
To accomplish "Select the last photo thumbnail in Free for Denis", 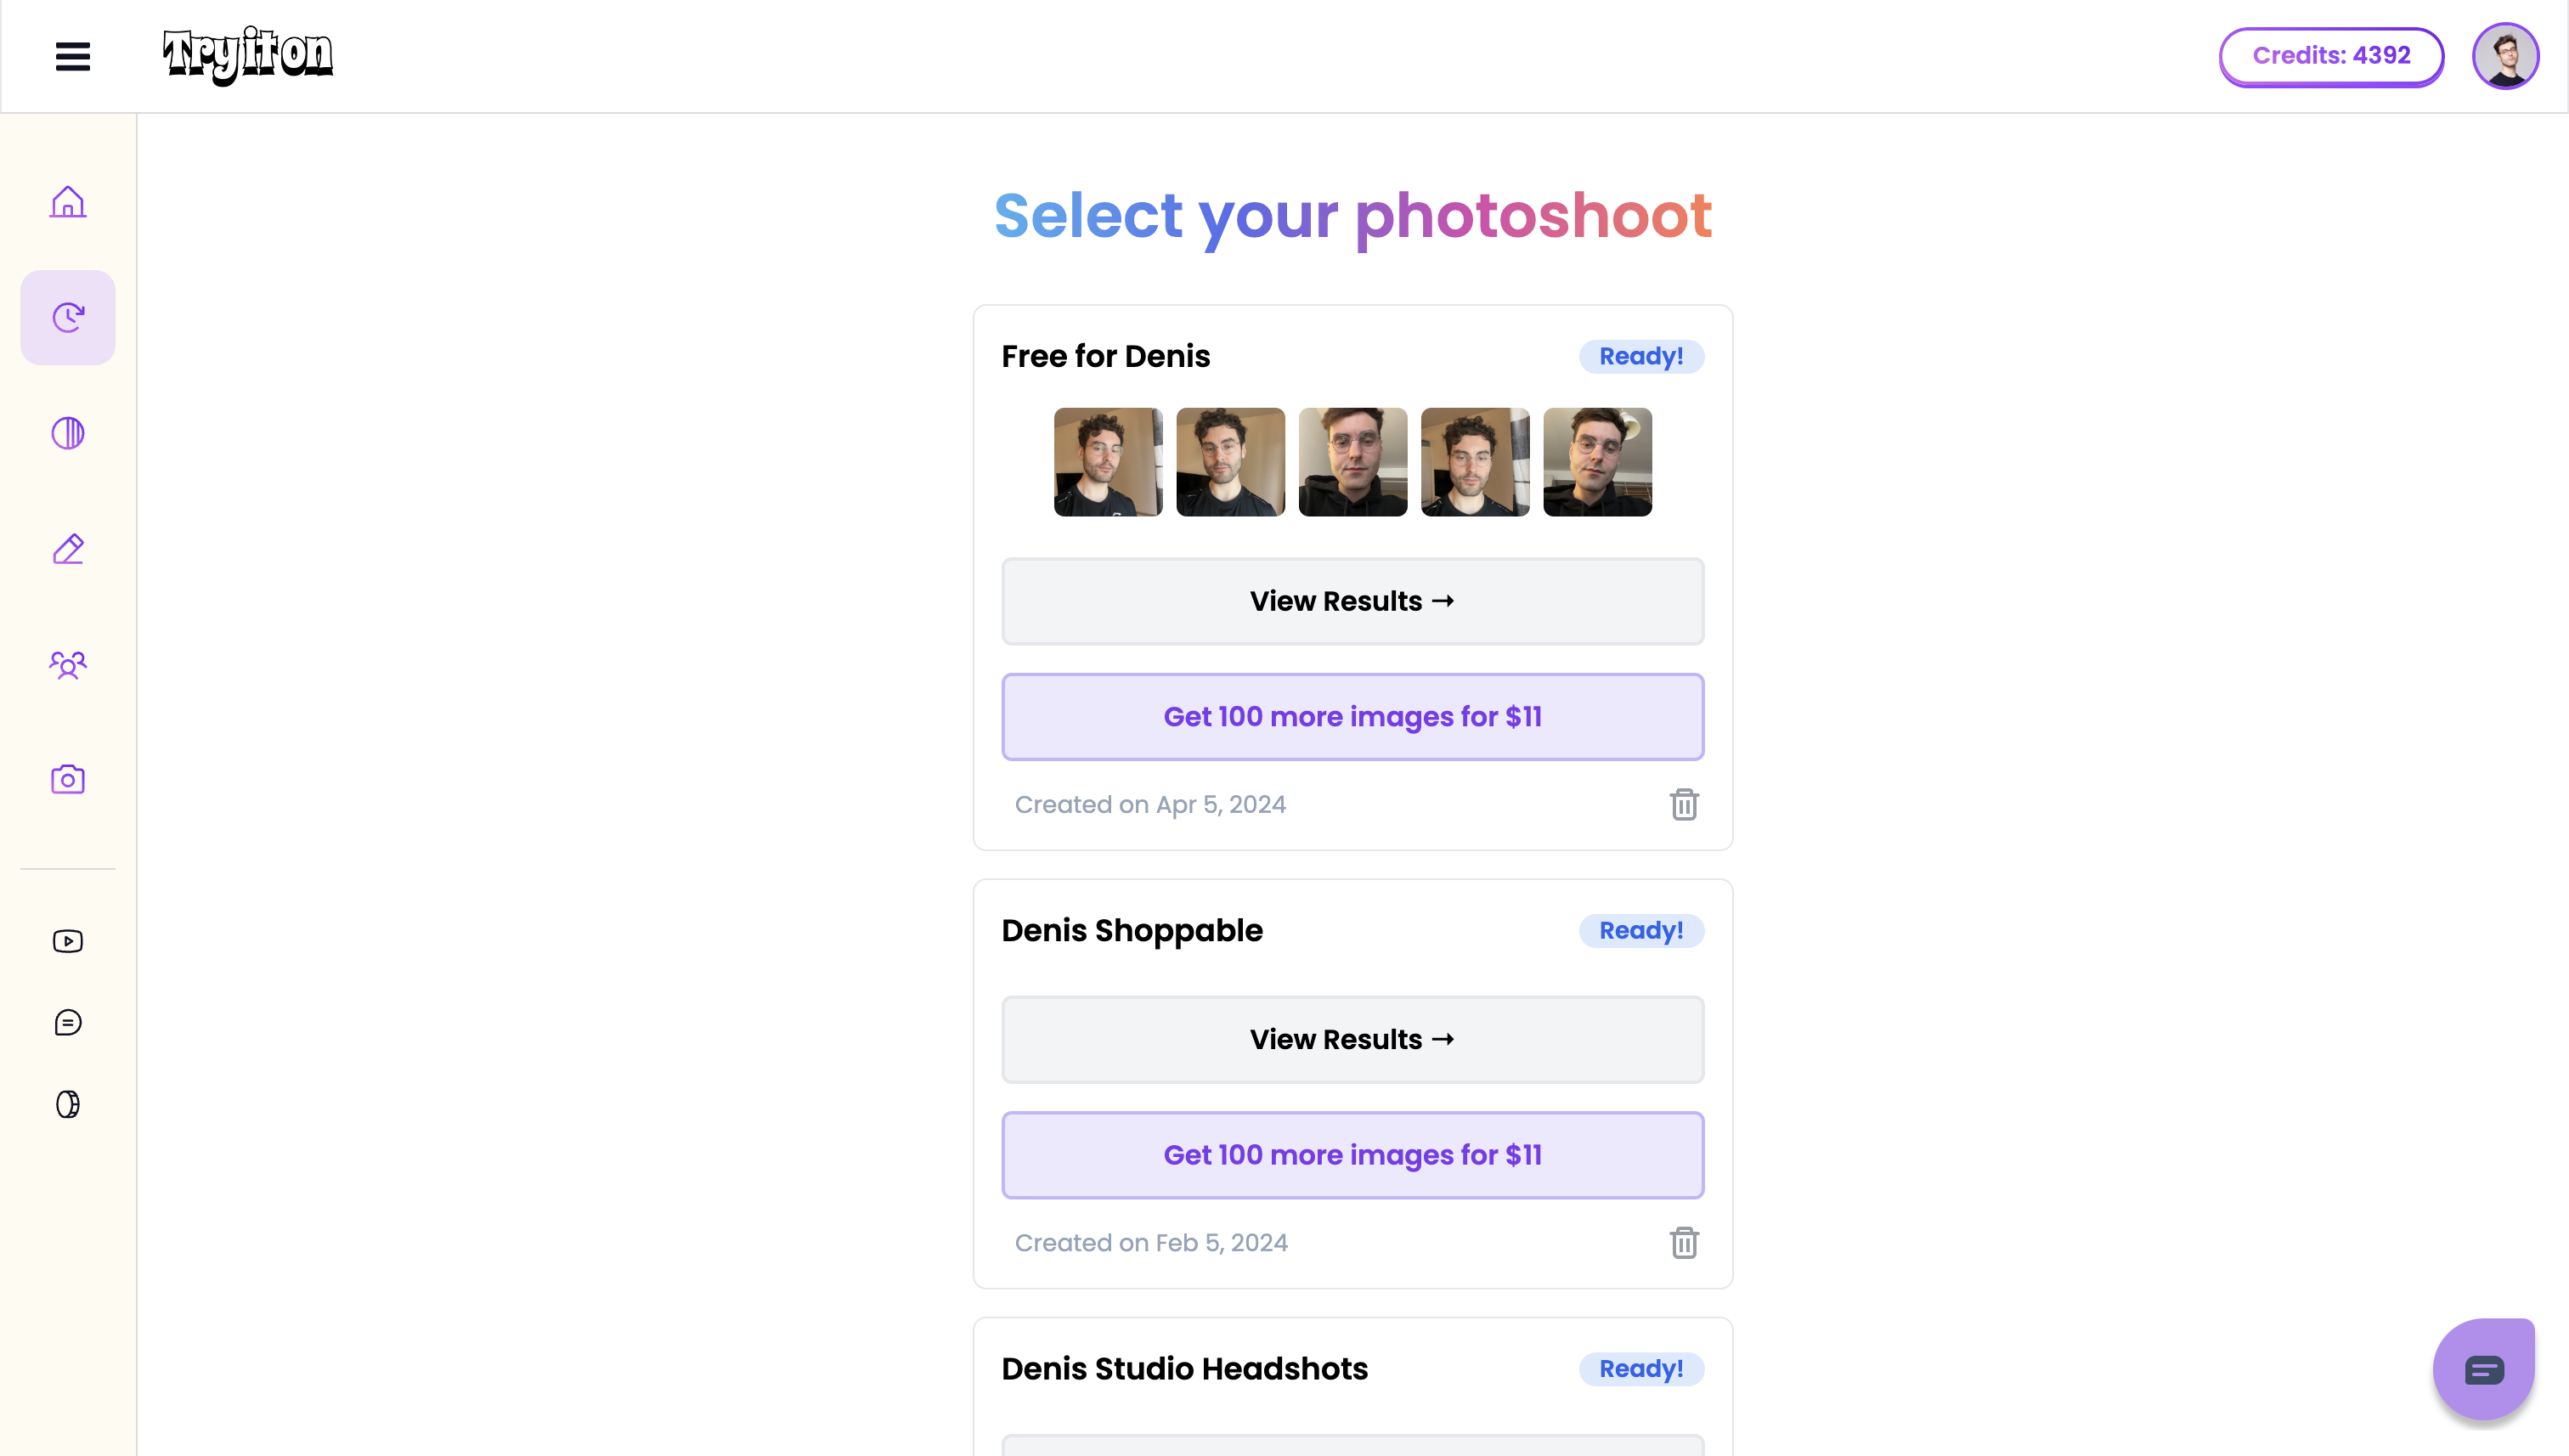I will pyautogui.click(x=1597, y=462).
